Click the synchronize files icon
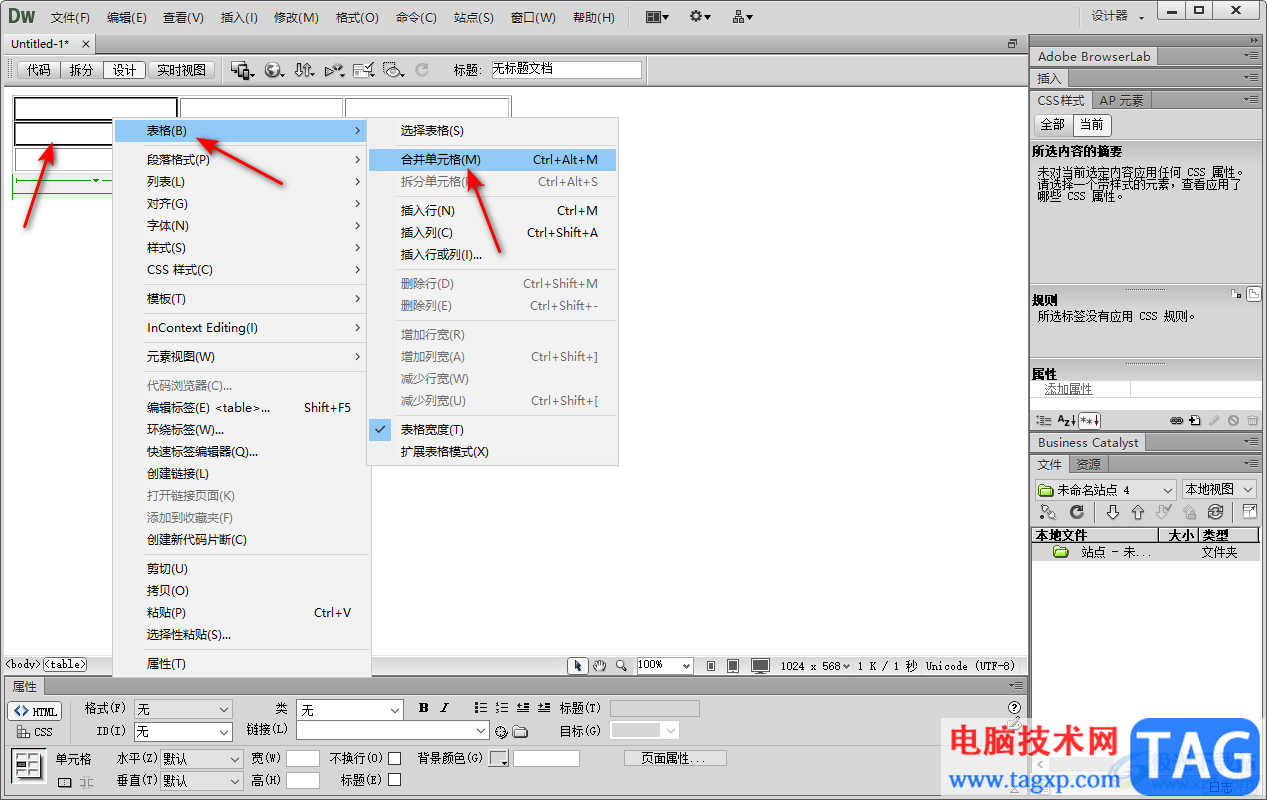This screenshot has height=800, width=1267. 1215,512
